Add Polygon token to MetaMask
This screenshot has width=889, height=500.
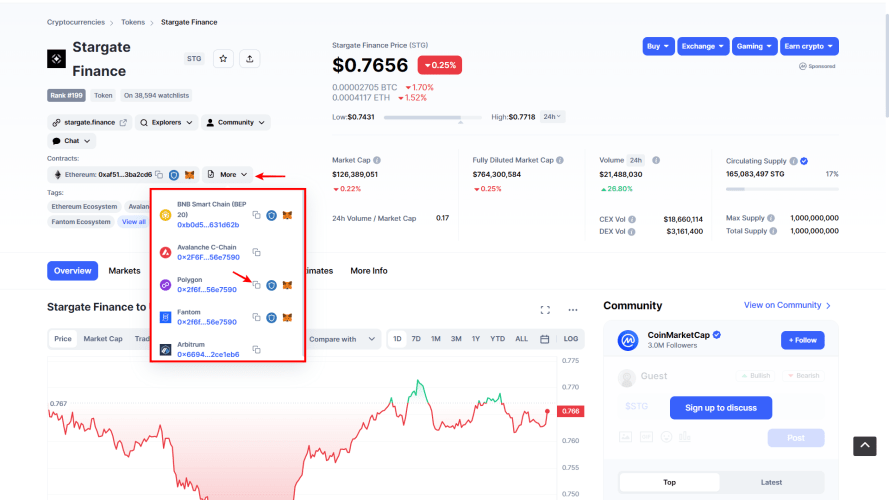(287, 285)
